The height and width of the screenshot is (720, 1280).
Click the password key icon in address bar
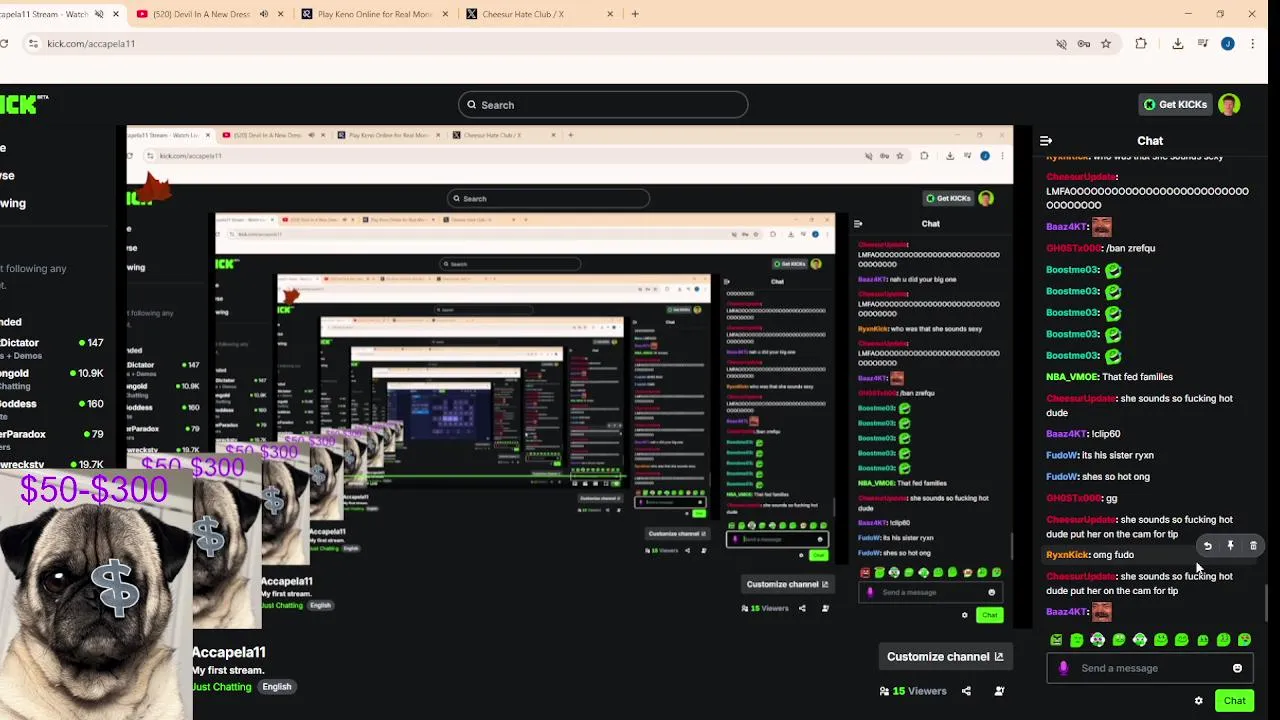click(1084, 44)
